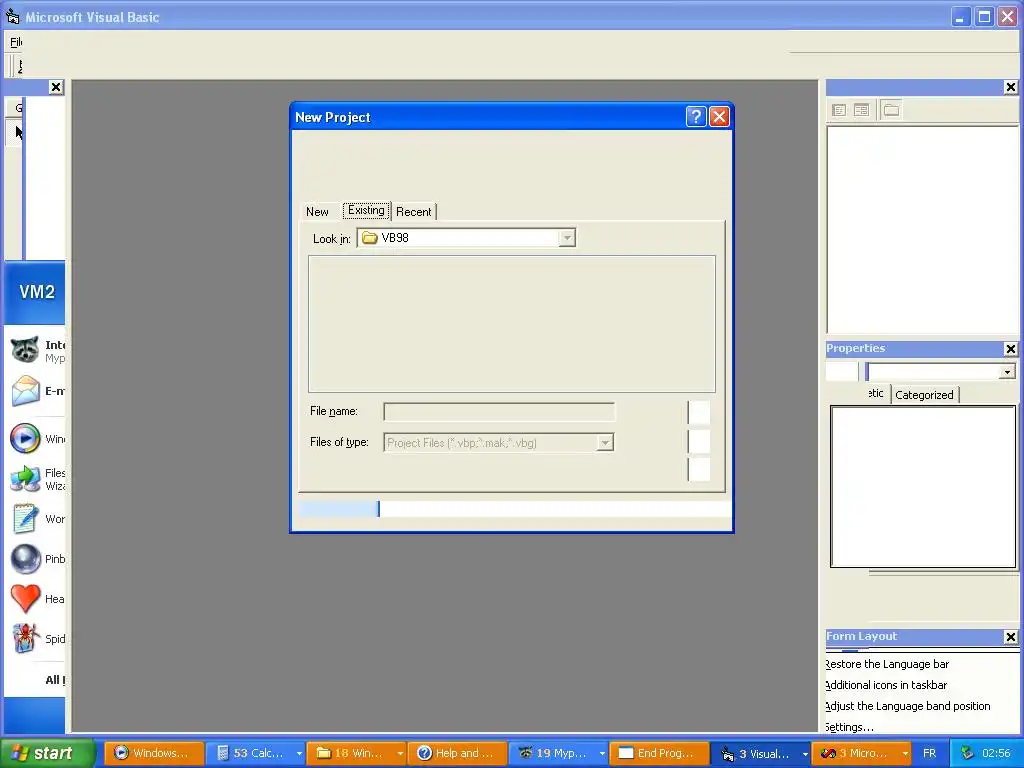Open the File menu
Viewport: 1024px width, 768px height.
[x=16, y=42]
